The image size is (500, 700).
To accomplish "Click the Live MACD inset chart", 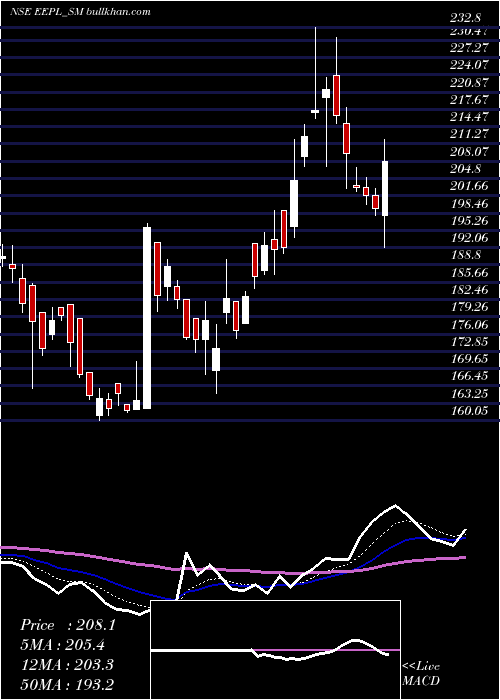I will tap(275, 650).
